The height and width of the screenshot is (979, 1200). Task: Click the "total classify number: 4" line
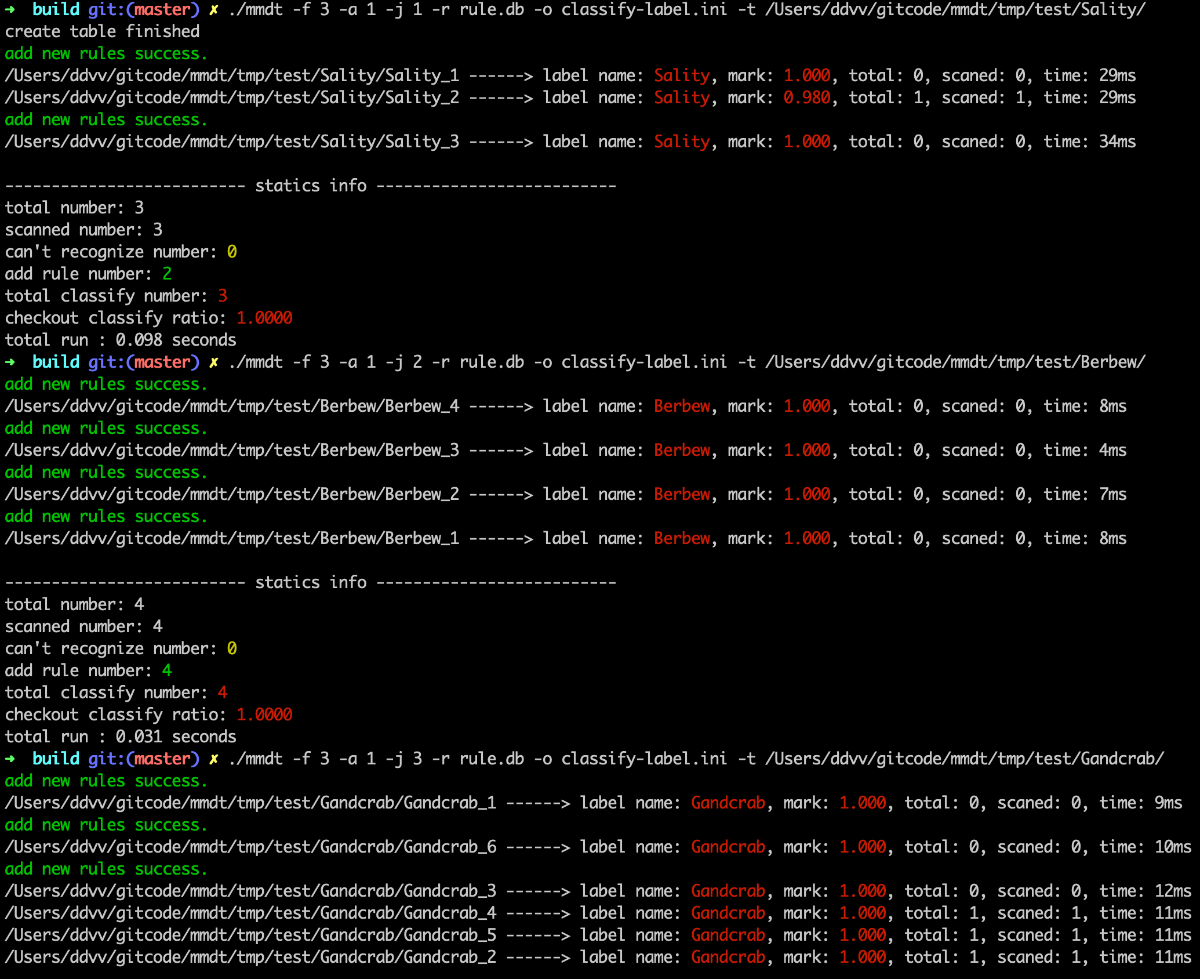coord(117,692)
